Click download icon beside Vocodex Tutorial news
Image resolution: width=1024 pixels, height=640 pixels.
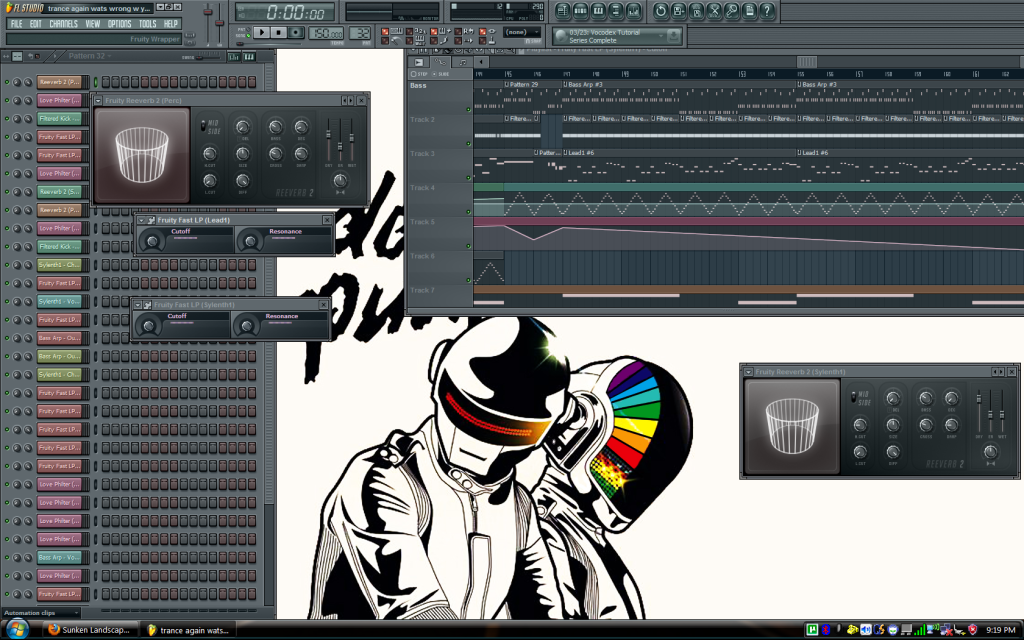[673, 35]
